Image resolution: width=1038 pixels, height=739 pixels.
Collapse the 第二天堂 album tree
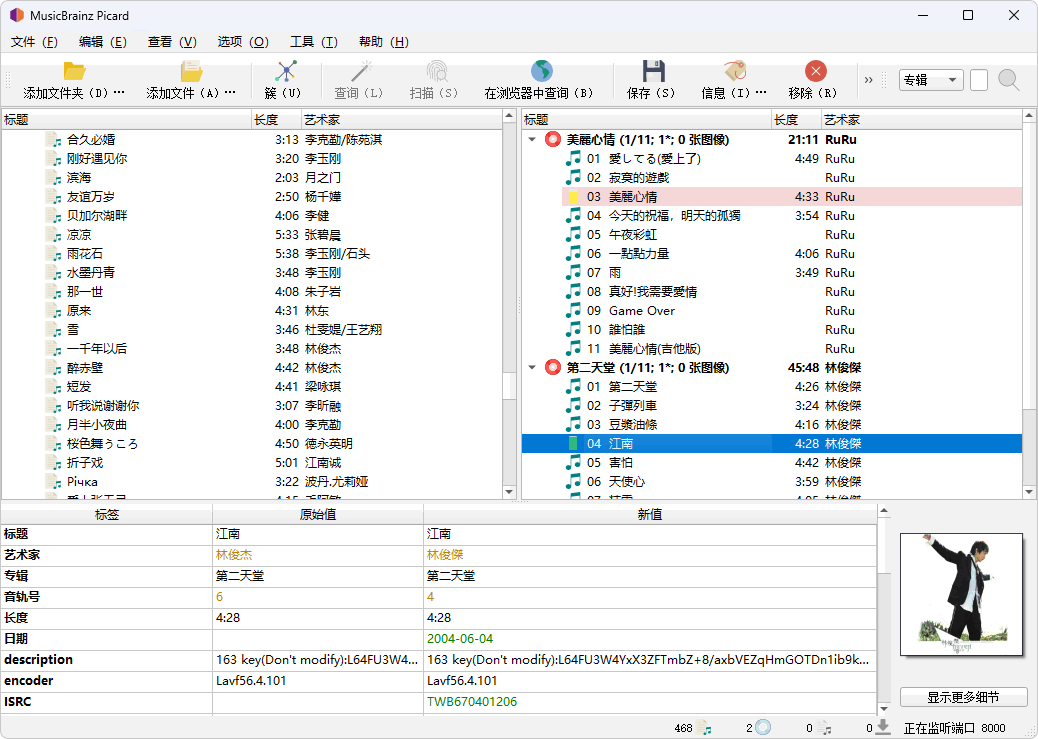tap(532, 368)
